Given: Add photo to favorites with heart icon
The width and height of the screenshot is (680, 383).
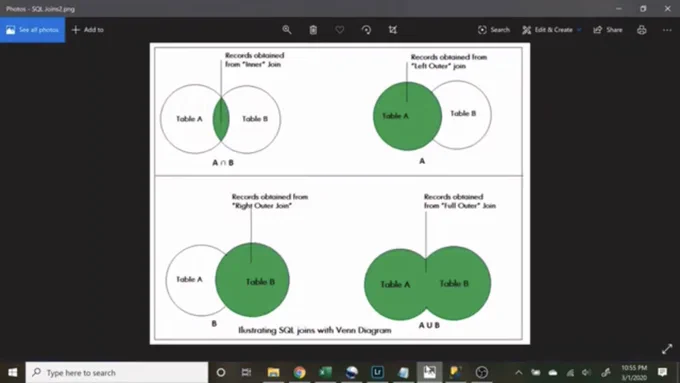Looking at the screenshot, I should point(340,29).
